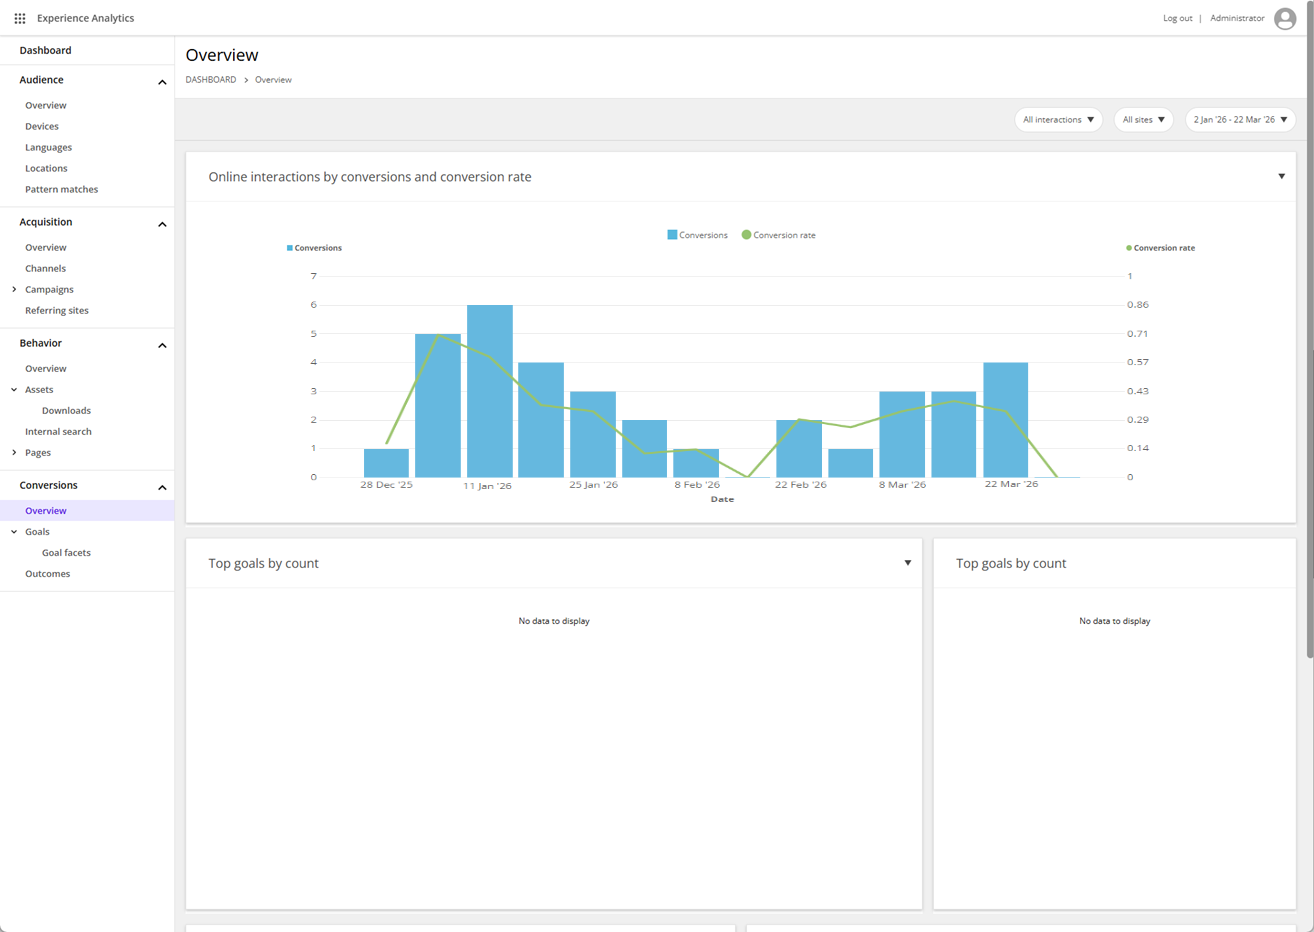Open the Referring sites report
The width and height of the screenshot is (1314, 932).
click(x=57, y=310)
